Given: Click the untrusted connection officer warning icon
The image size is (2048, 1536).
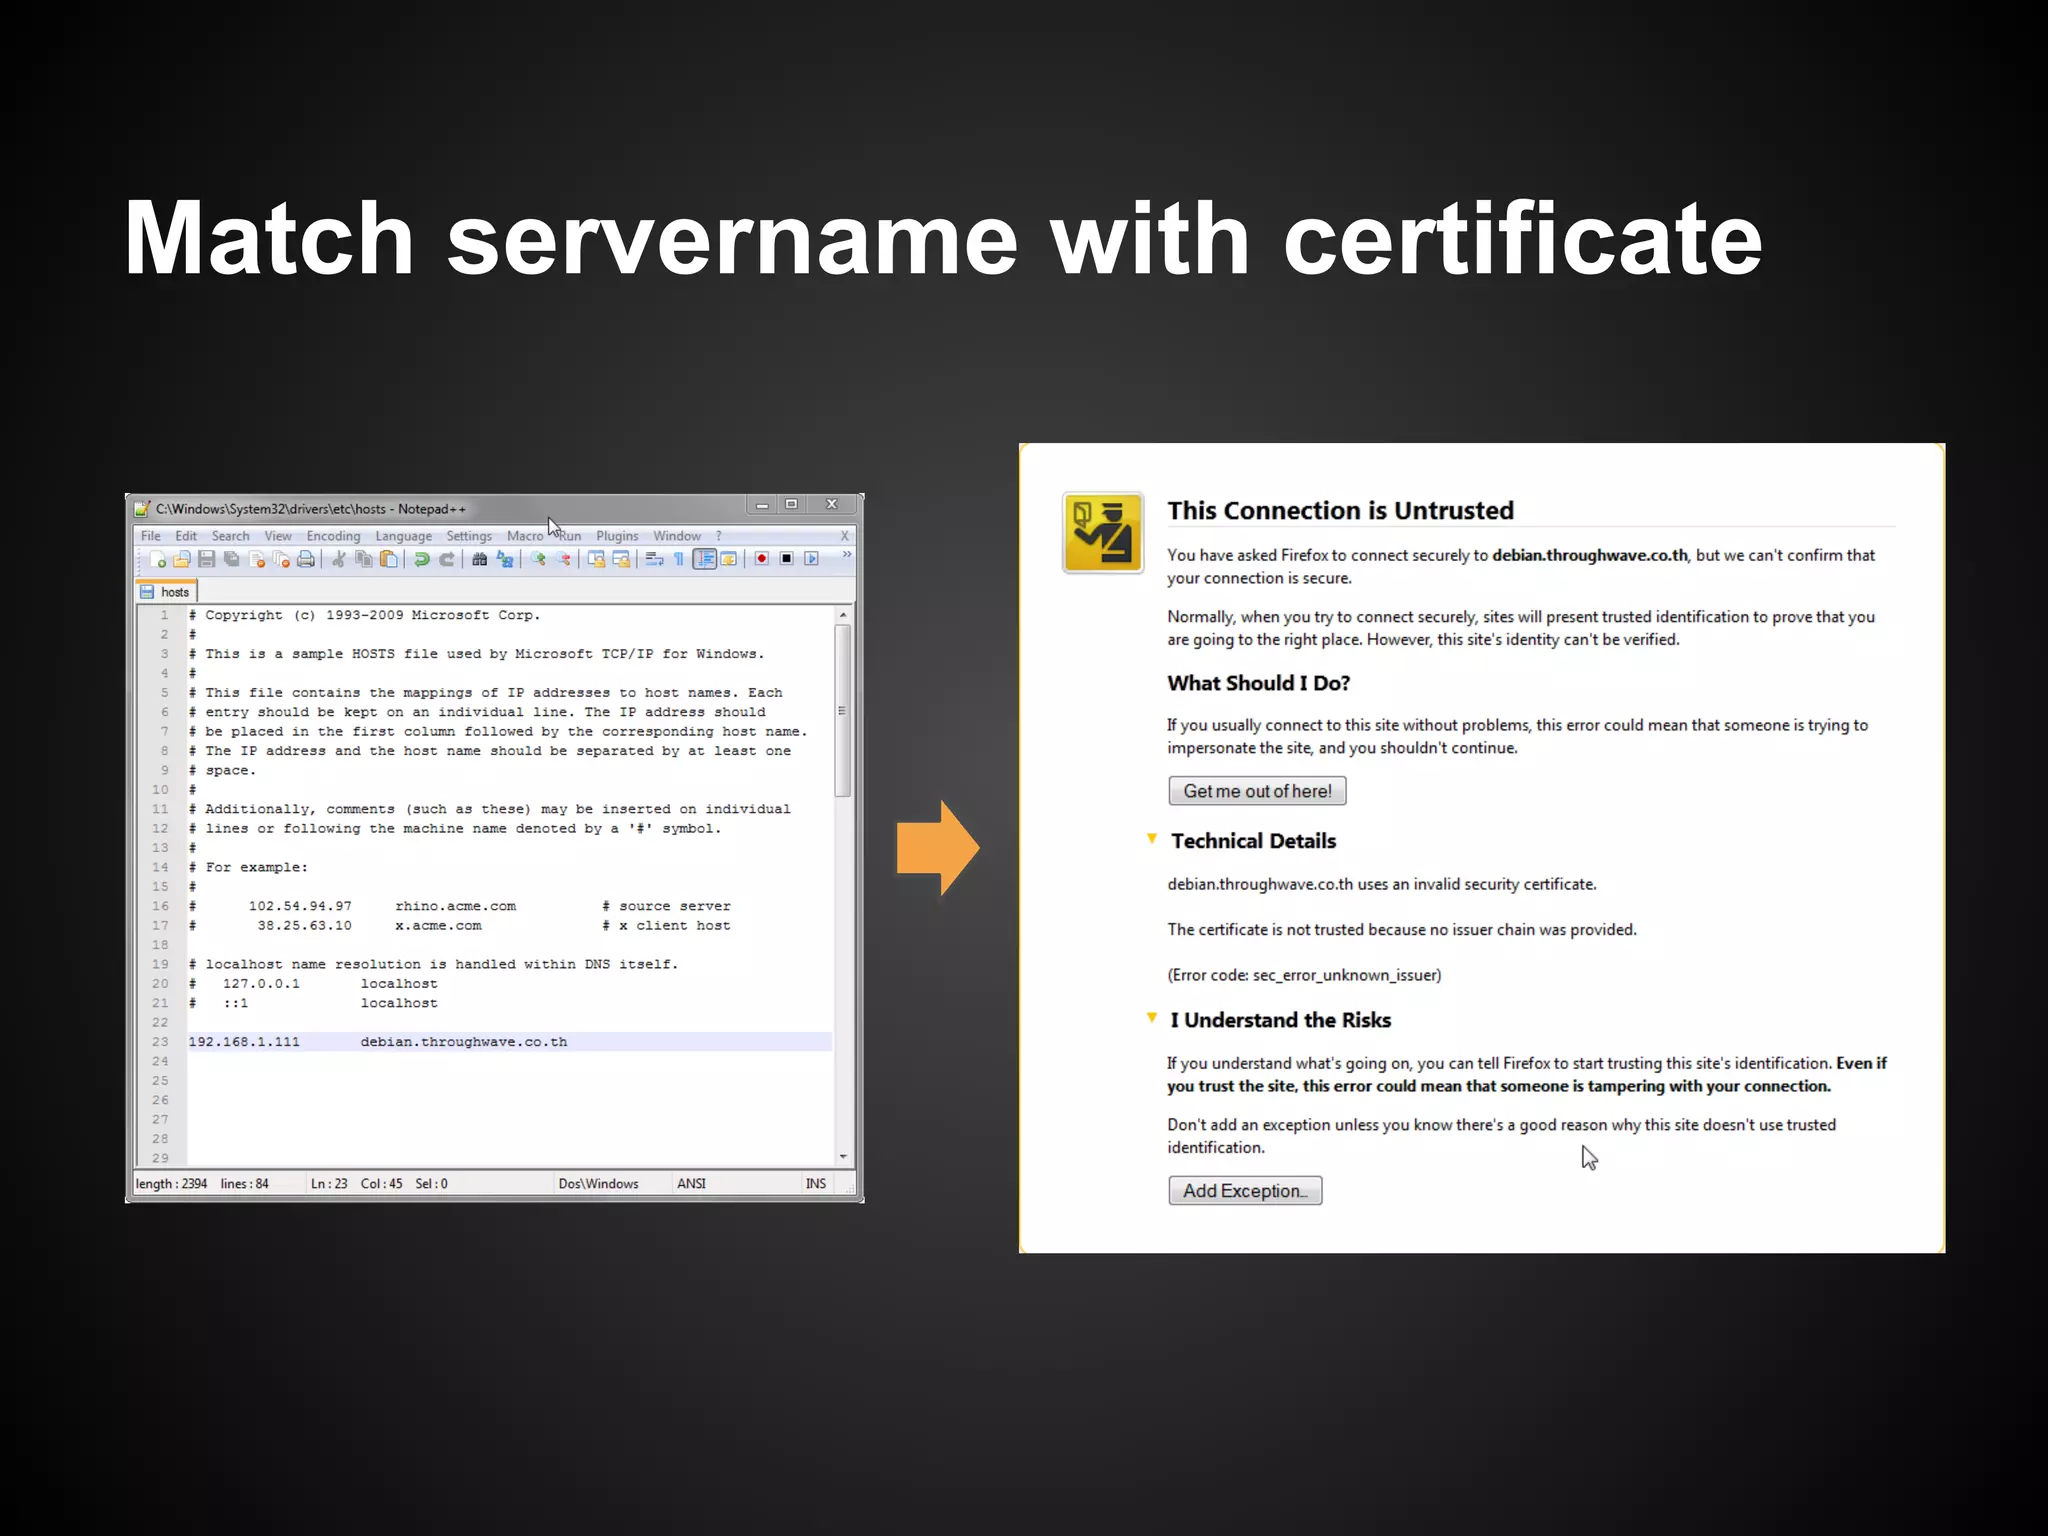Looking at the screenshot, I should click(1103, 532).
